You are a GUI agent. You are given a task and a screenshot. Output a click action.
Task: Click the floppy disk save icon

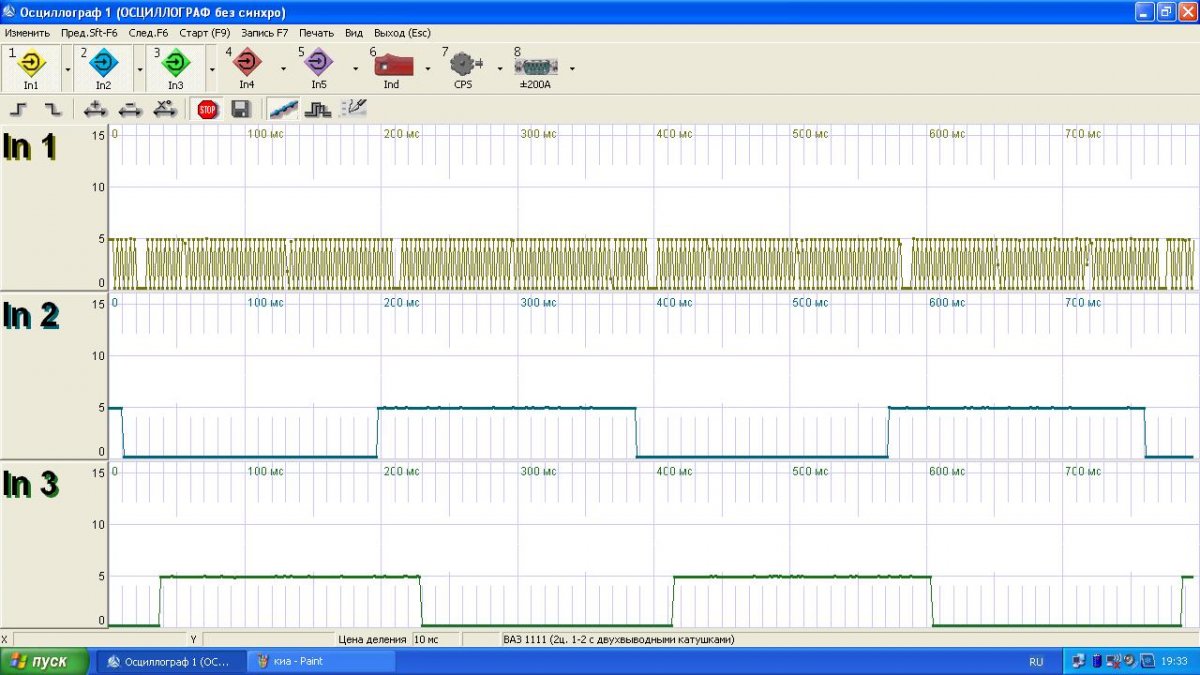[240, 109]
